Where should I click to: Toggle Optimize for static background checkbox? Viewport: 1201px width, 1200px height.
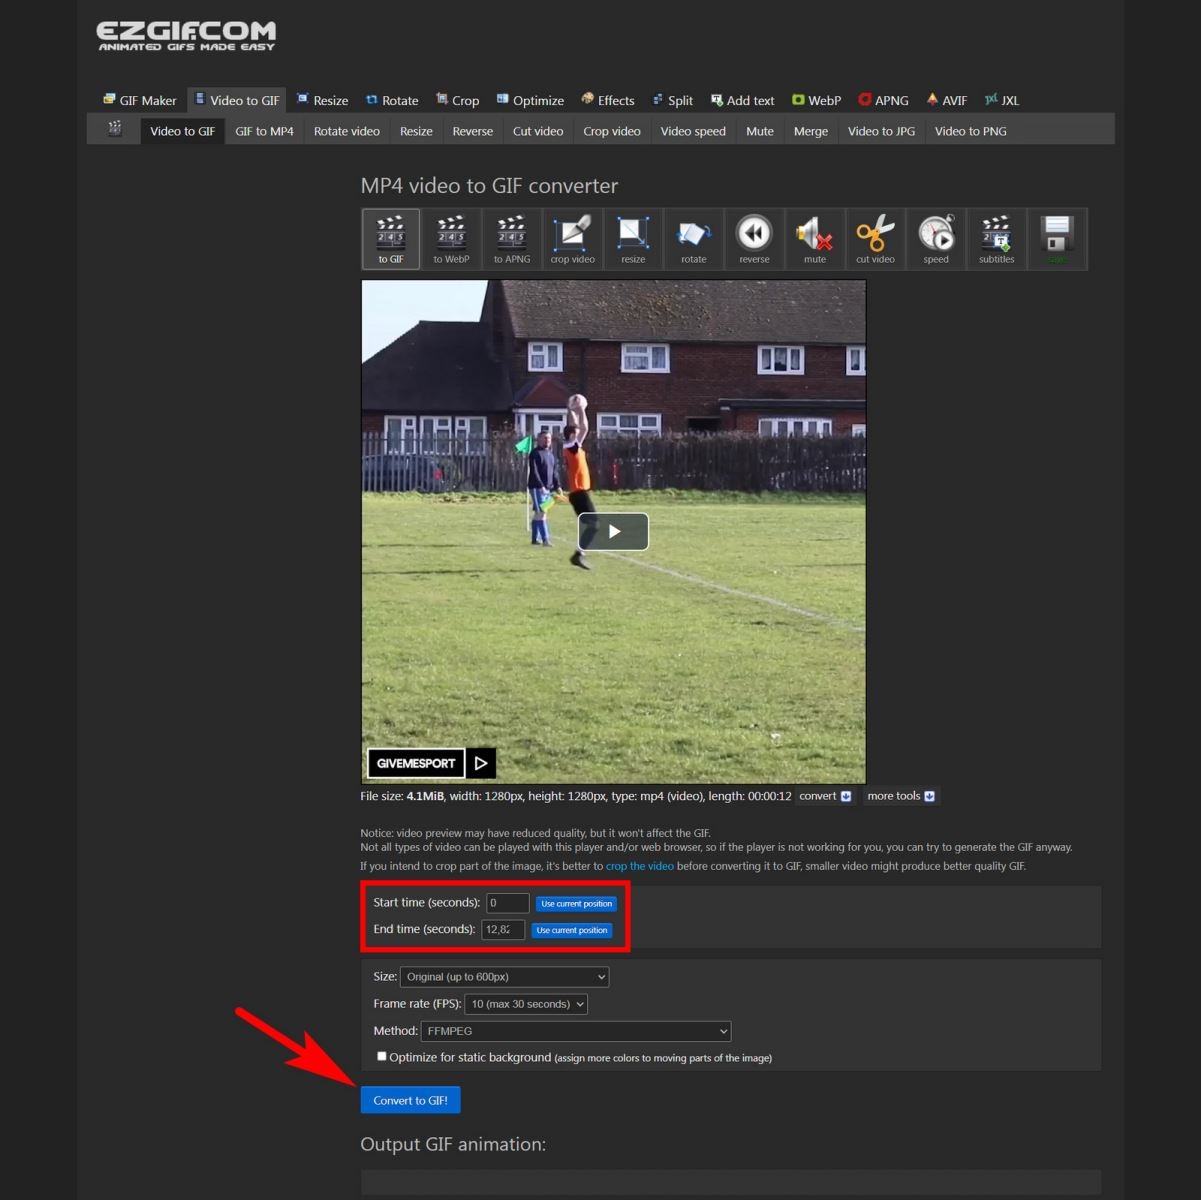pyautogui.click(x=381, y=1056)
